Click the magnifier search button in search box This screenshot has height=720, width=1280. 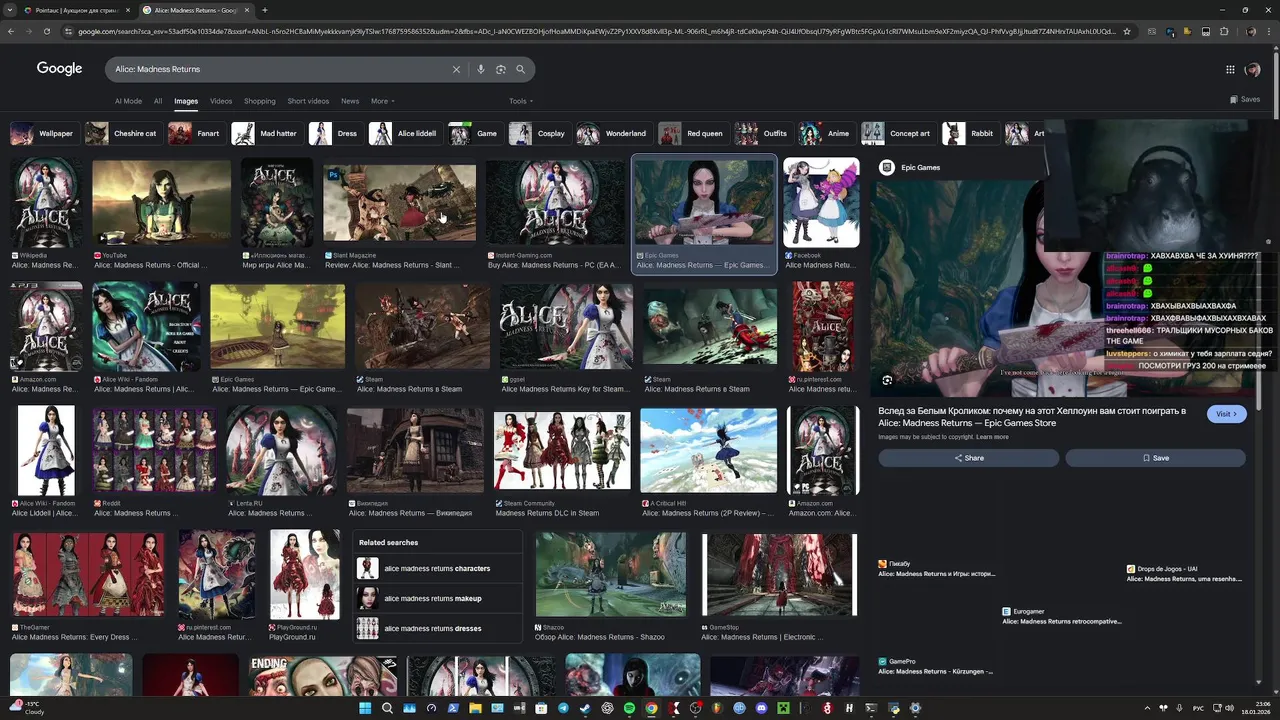point(520,69)
